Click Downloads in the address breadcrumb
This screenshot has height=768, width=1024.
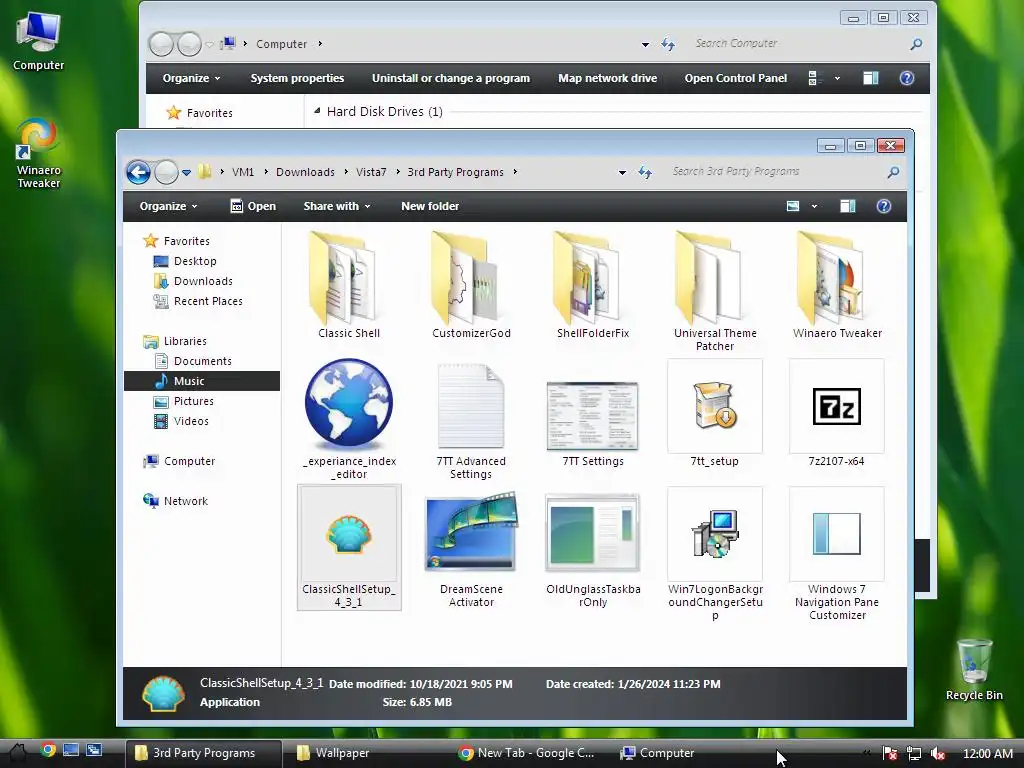(305, 172)
